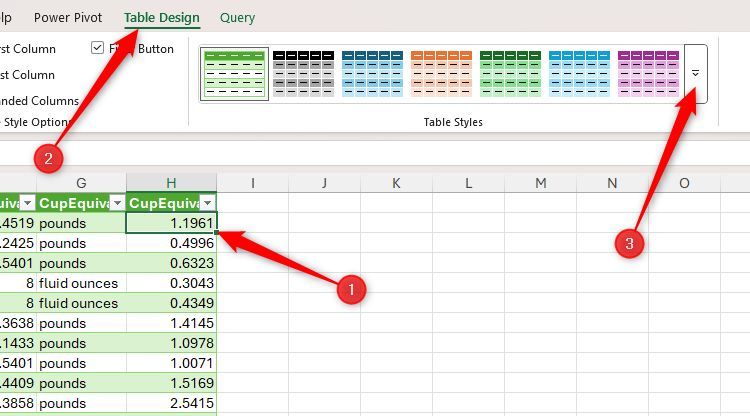Open the Power Pivot tab

(x=68, y=18)
